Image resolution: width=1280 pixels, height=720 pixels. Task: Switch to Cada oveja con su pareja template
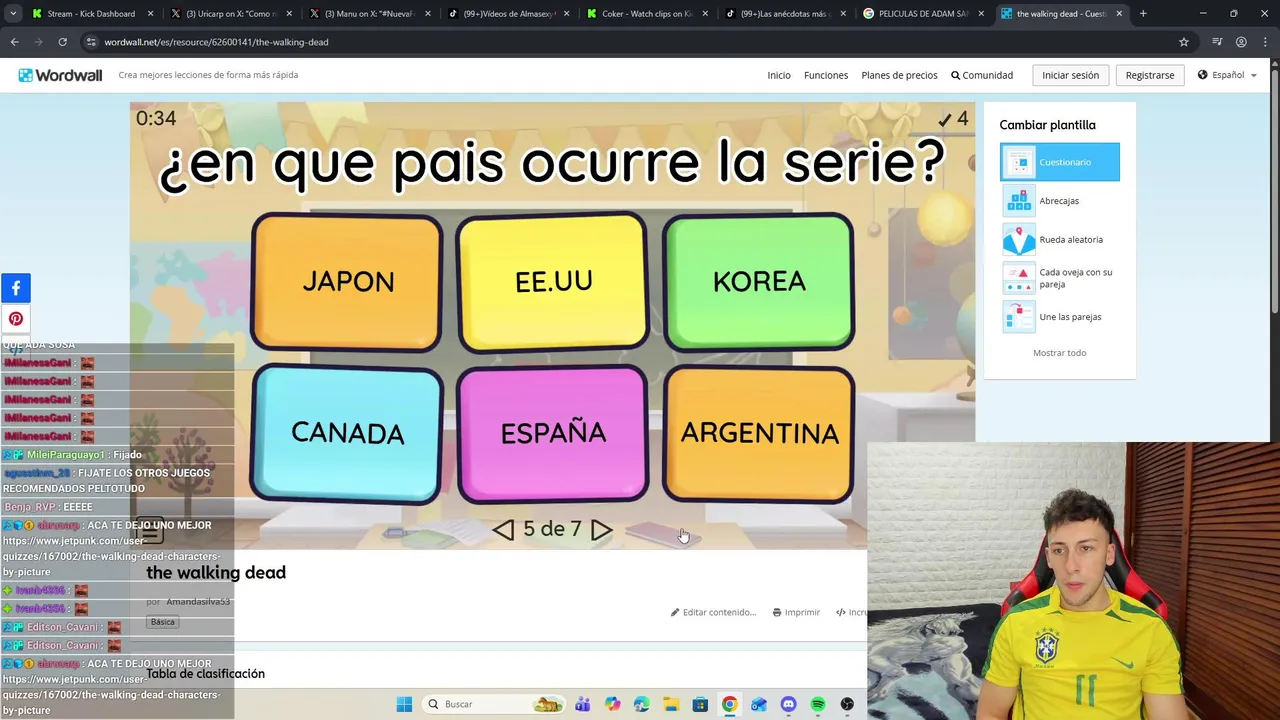coord(1060,278)
